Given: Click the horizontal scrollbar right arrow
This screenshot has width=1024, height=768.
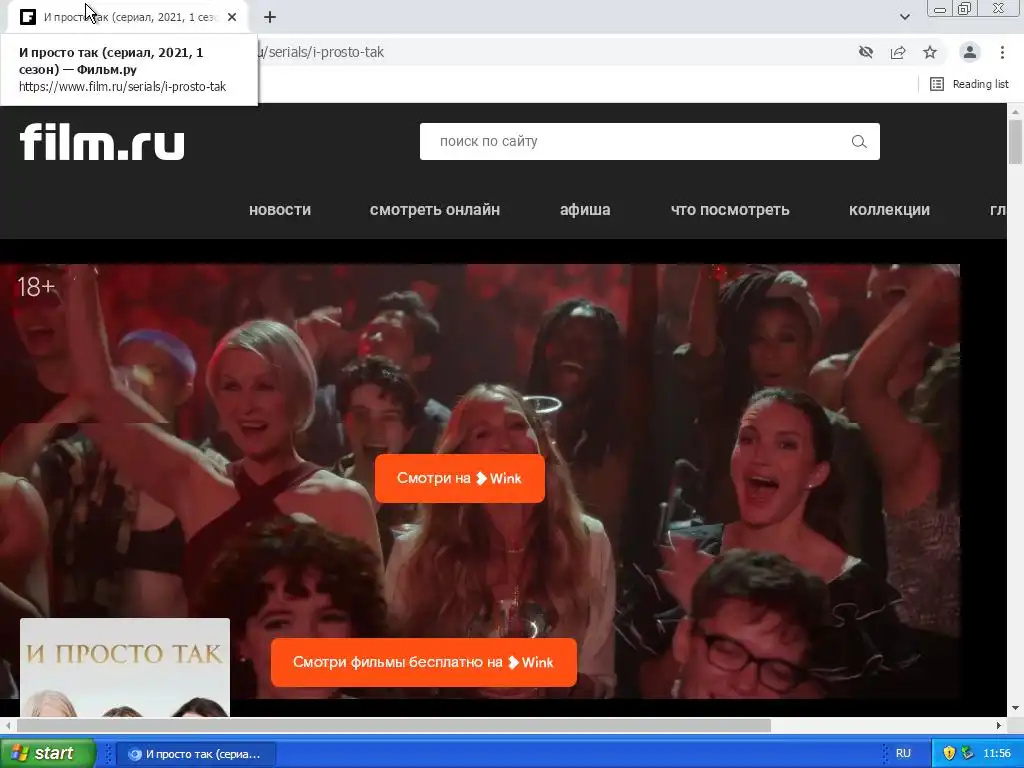Looking at the screenshot, I should coord(999,726).
